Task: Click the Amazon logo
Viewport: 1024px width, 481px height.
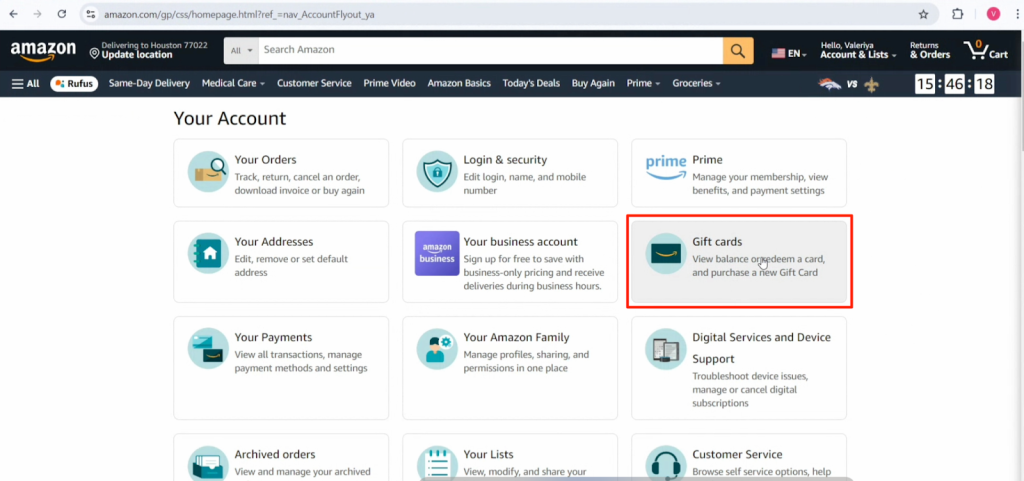Action: pyautogui.click(x=43, y=50)
